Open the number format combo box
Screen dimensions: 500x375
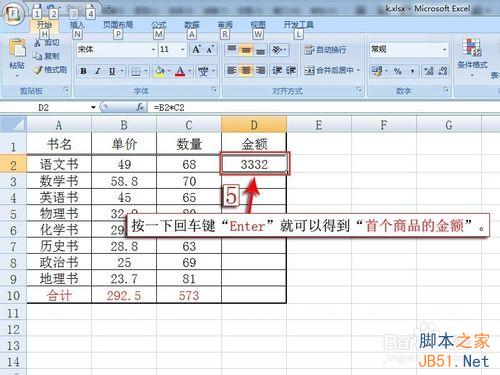(x=409, y=50)
